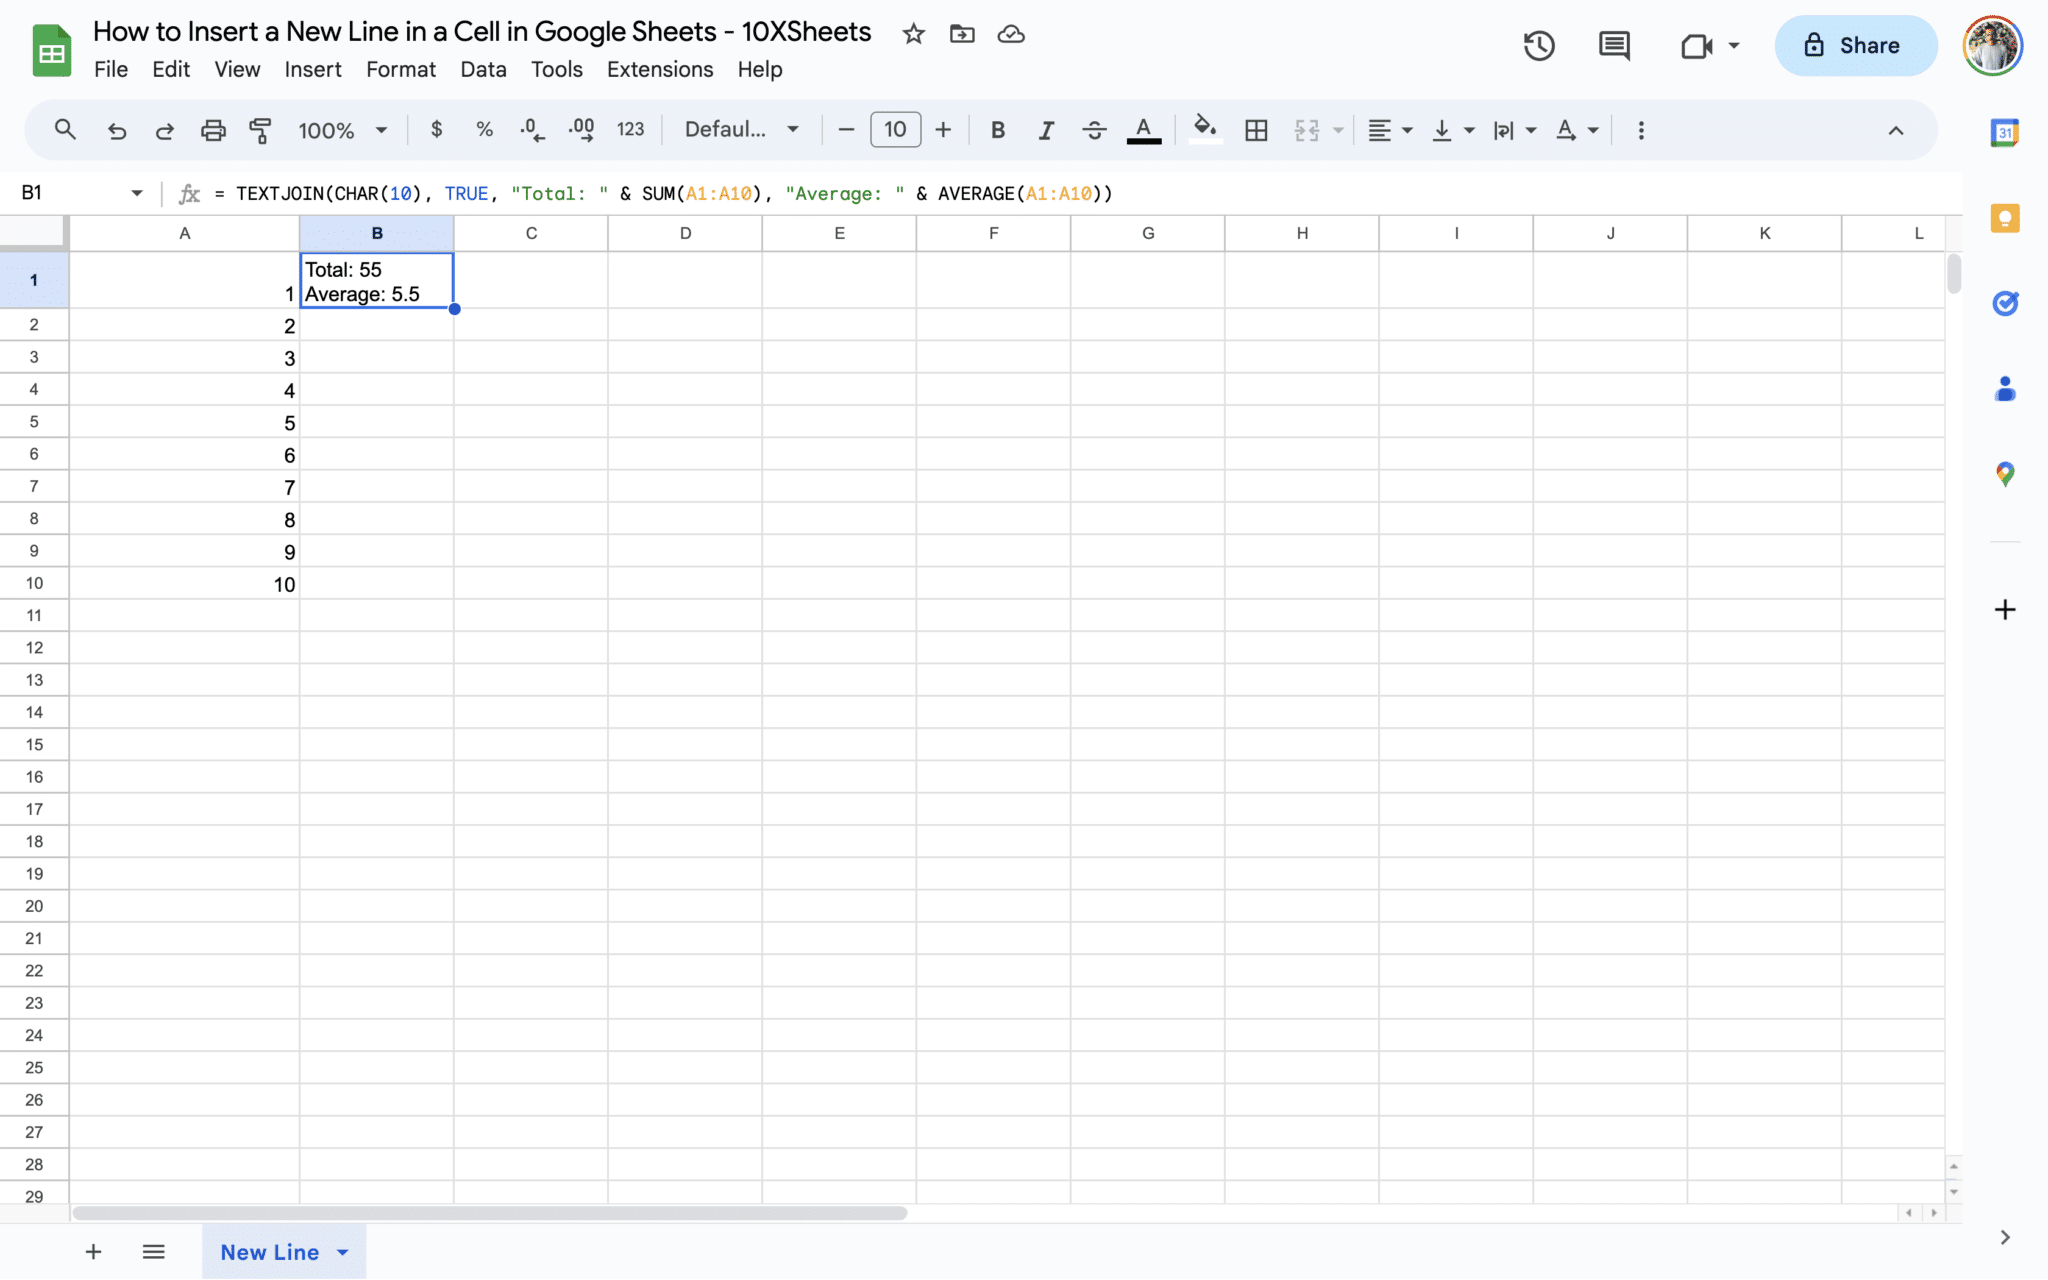The image size is (2048, 1280).
Task: Click the print icon
Action: coord(213,130)
